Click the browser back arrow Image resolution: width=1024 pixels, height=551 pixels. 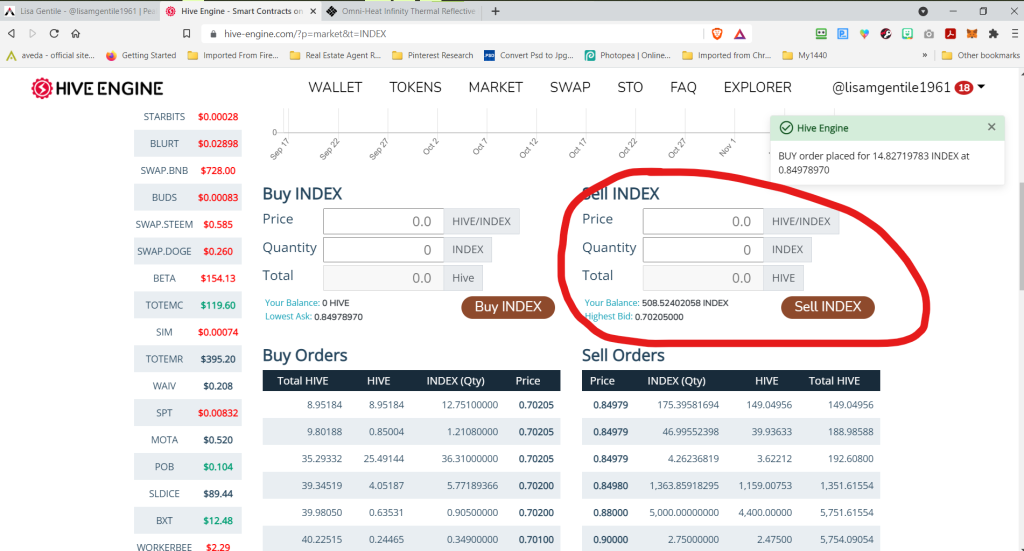(x=11, y=33)
